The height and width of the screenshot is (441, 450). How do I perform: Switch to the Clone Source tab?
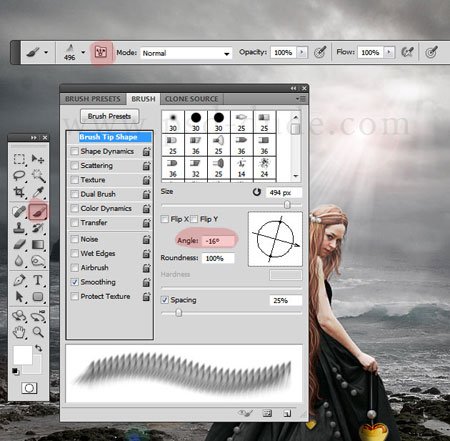[192, 99]
